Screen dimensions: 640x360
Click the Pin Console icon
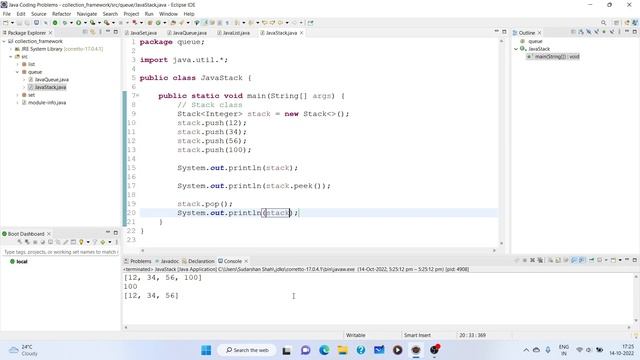[x=591, y=260]
